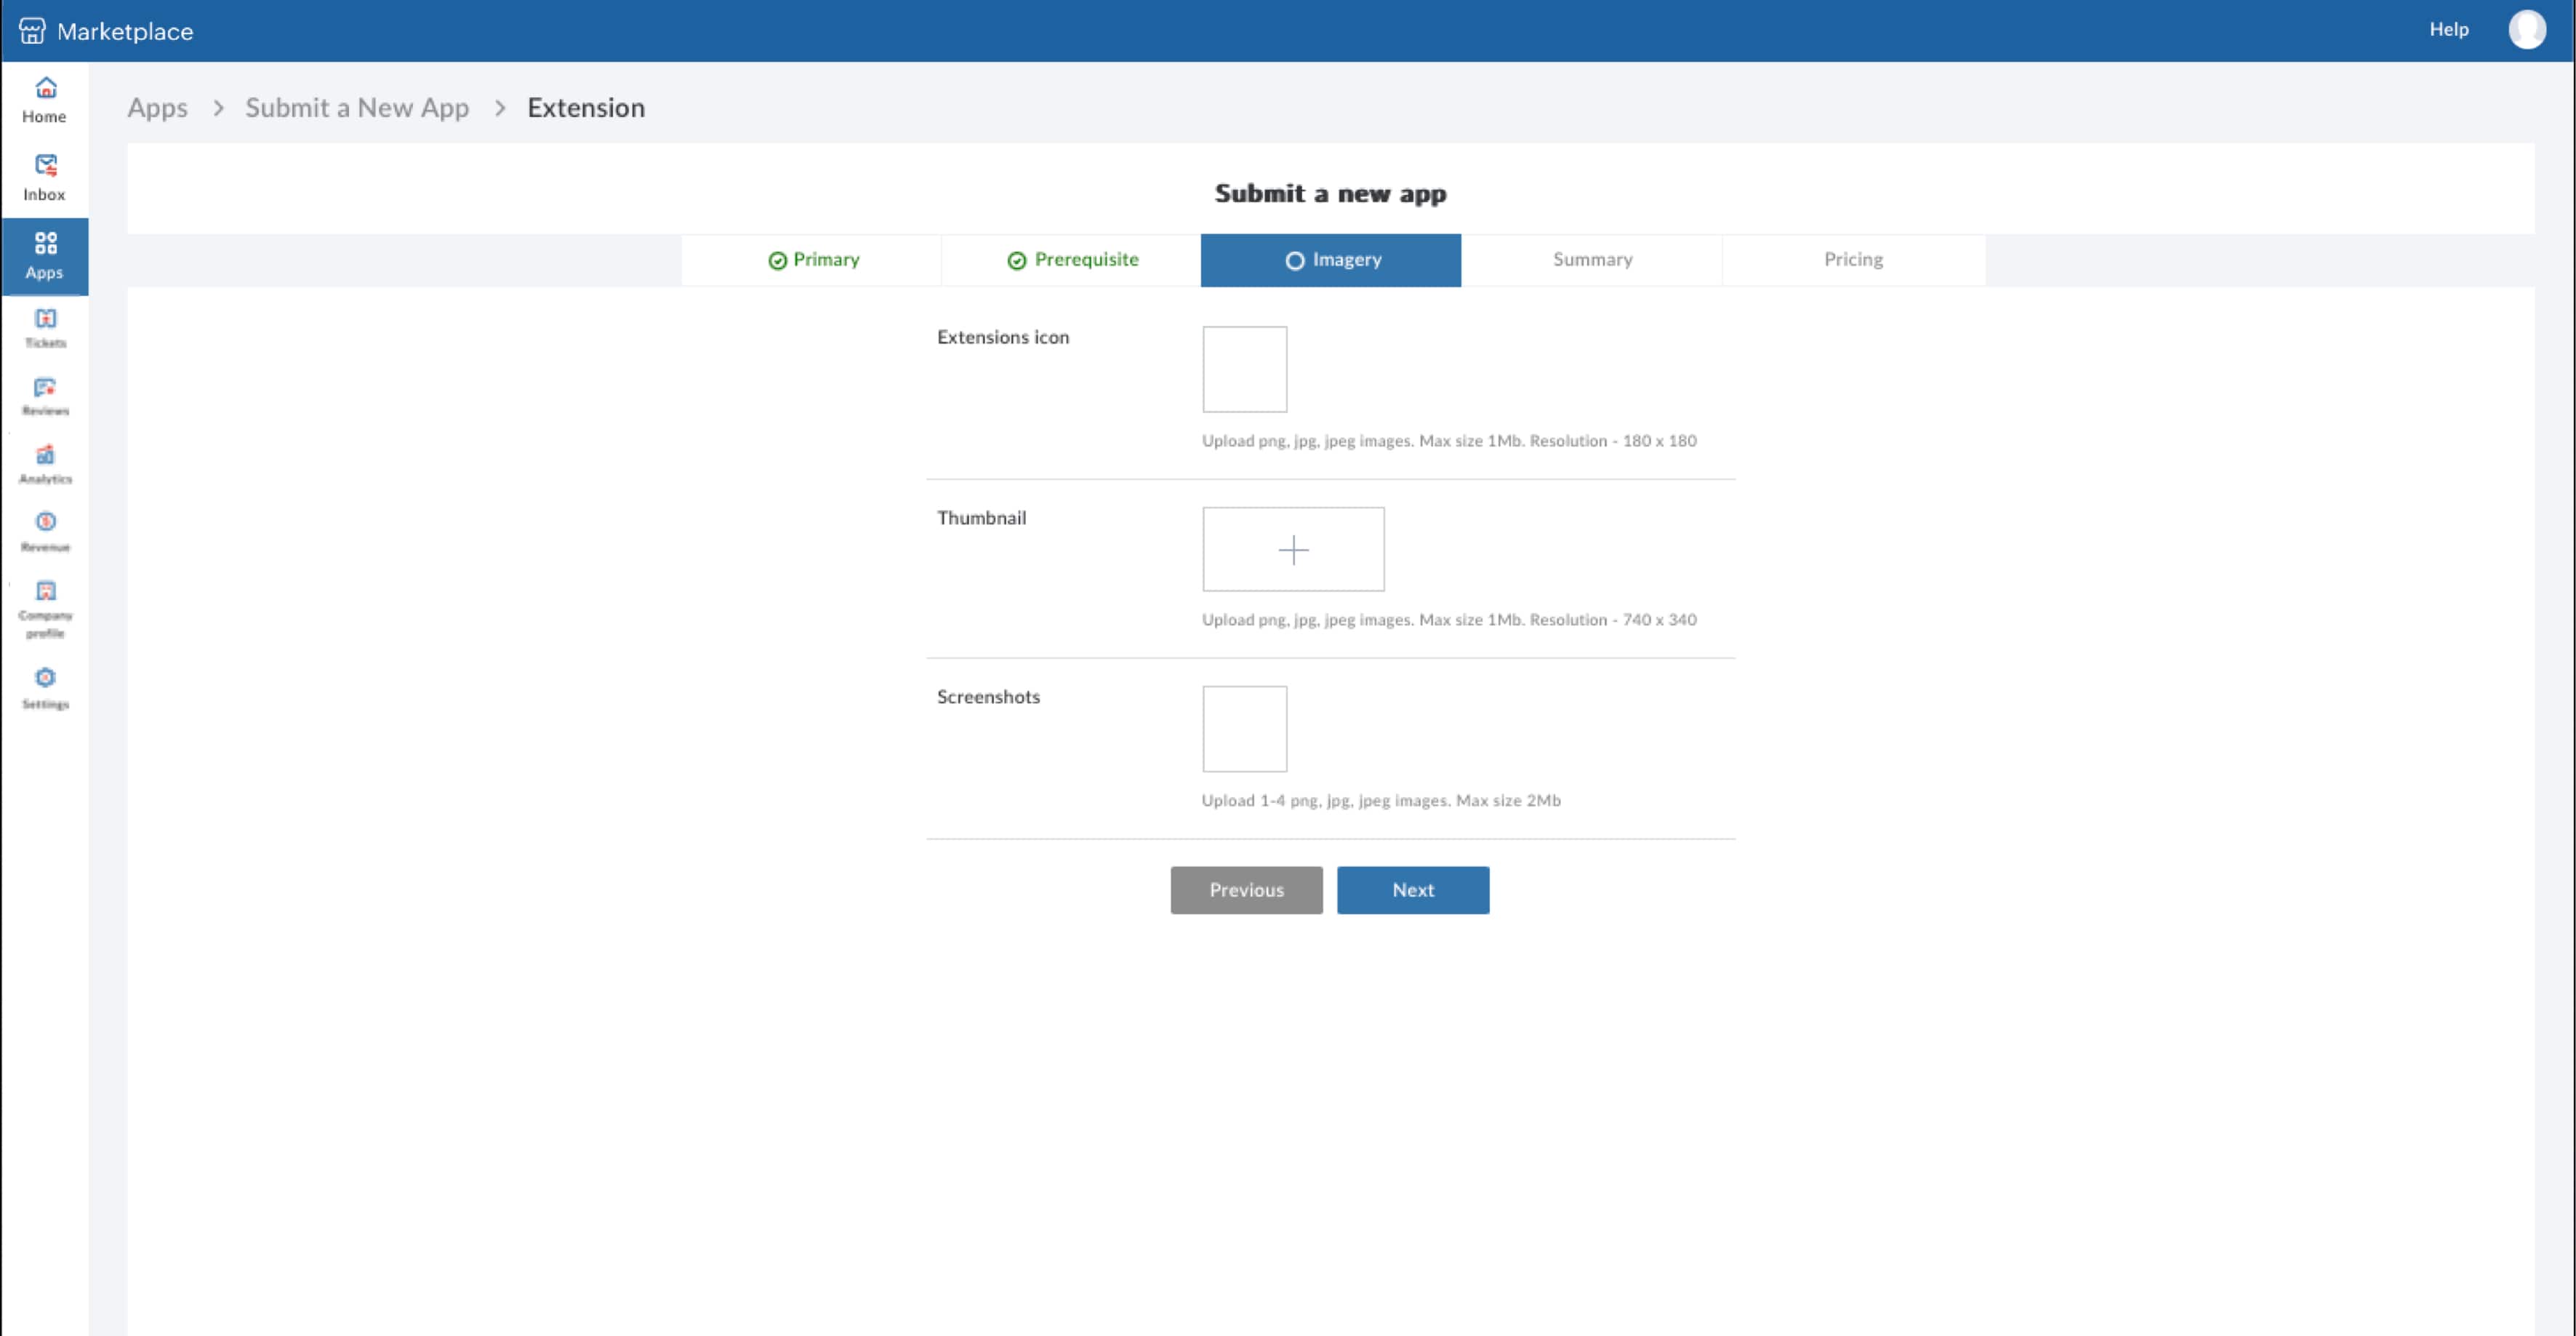Click Submit a New App breadcrumb
This screenshot has height=1336, width=2576.
tap(357, 108)
